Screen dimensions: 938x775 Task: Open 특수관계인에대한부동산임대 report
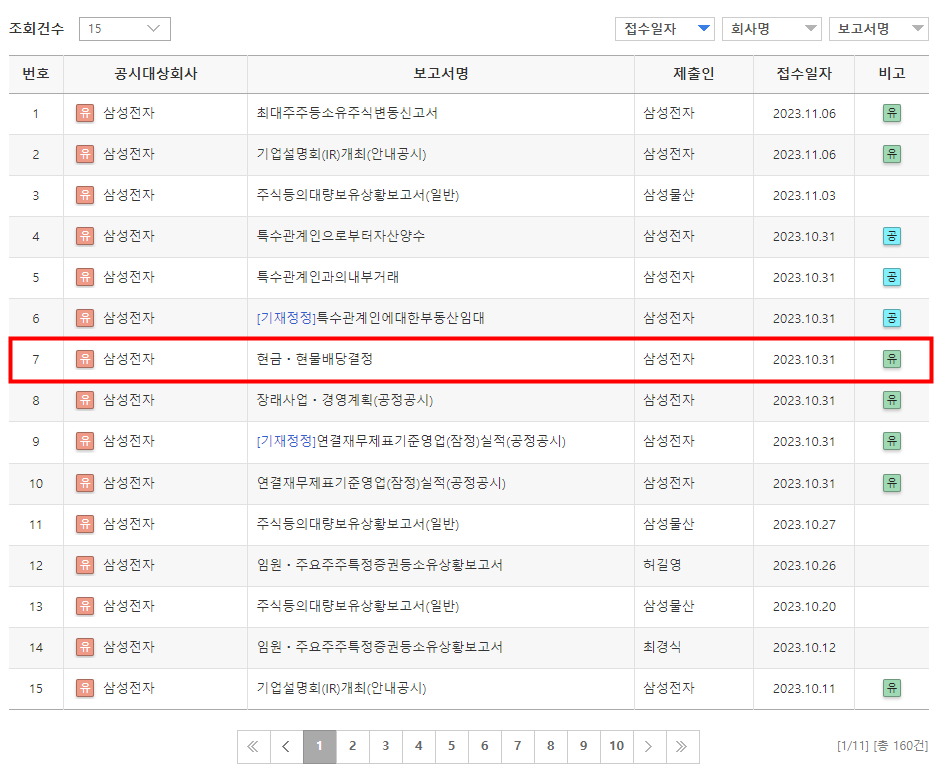click(x=370, y=318)
